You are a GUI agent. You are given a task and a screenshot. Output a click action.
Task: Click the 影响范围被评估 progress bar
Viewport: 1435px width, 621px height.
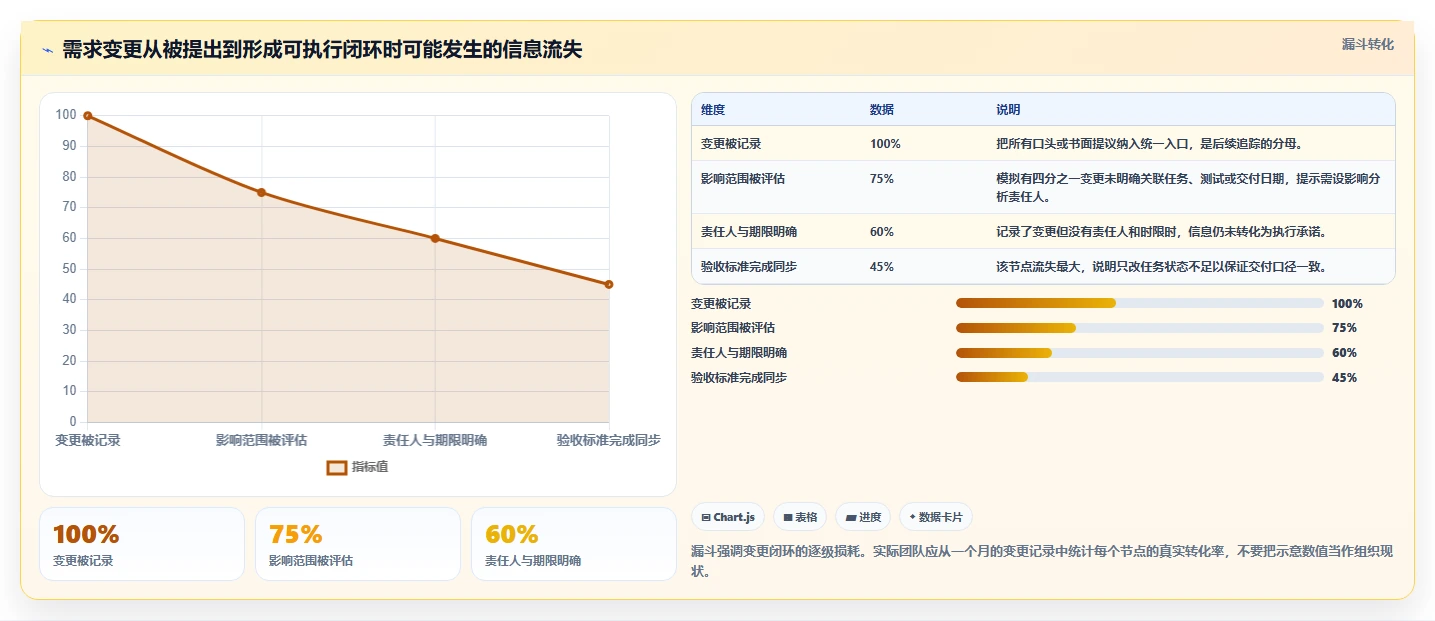coord(1140,328)
